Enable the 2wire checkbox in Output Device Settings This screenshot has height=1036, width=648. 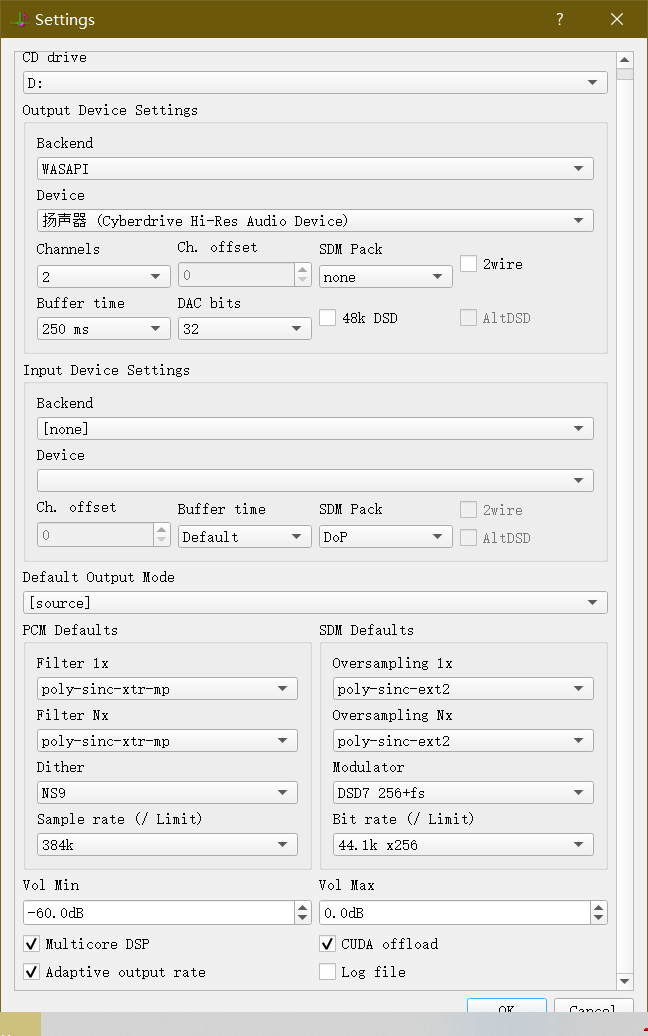tap(468, 264)
